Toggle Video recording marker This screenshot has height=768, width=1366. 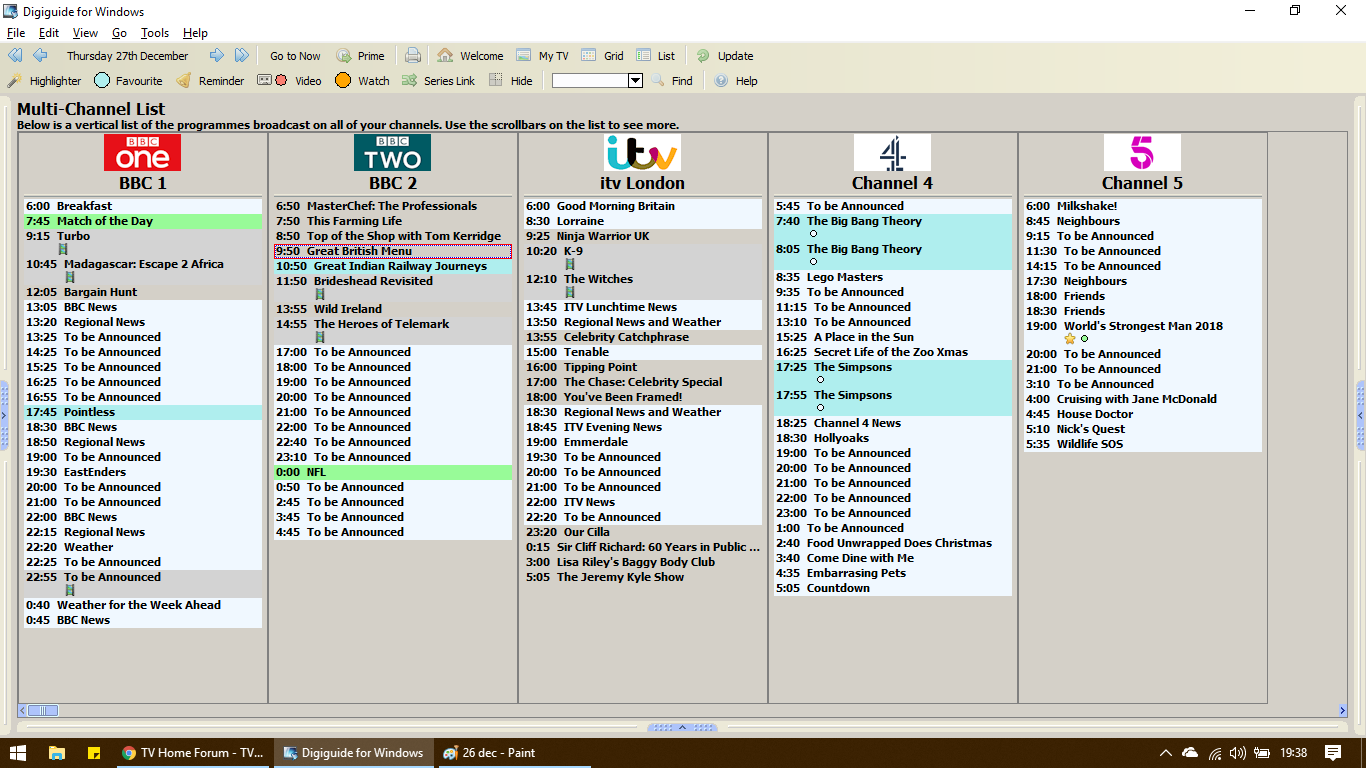pos(290,81)
